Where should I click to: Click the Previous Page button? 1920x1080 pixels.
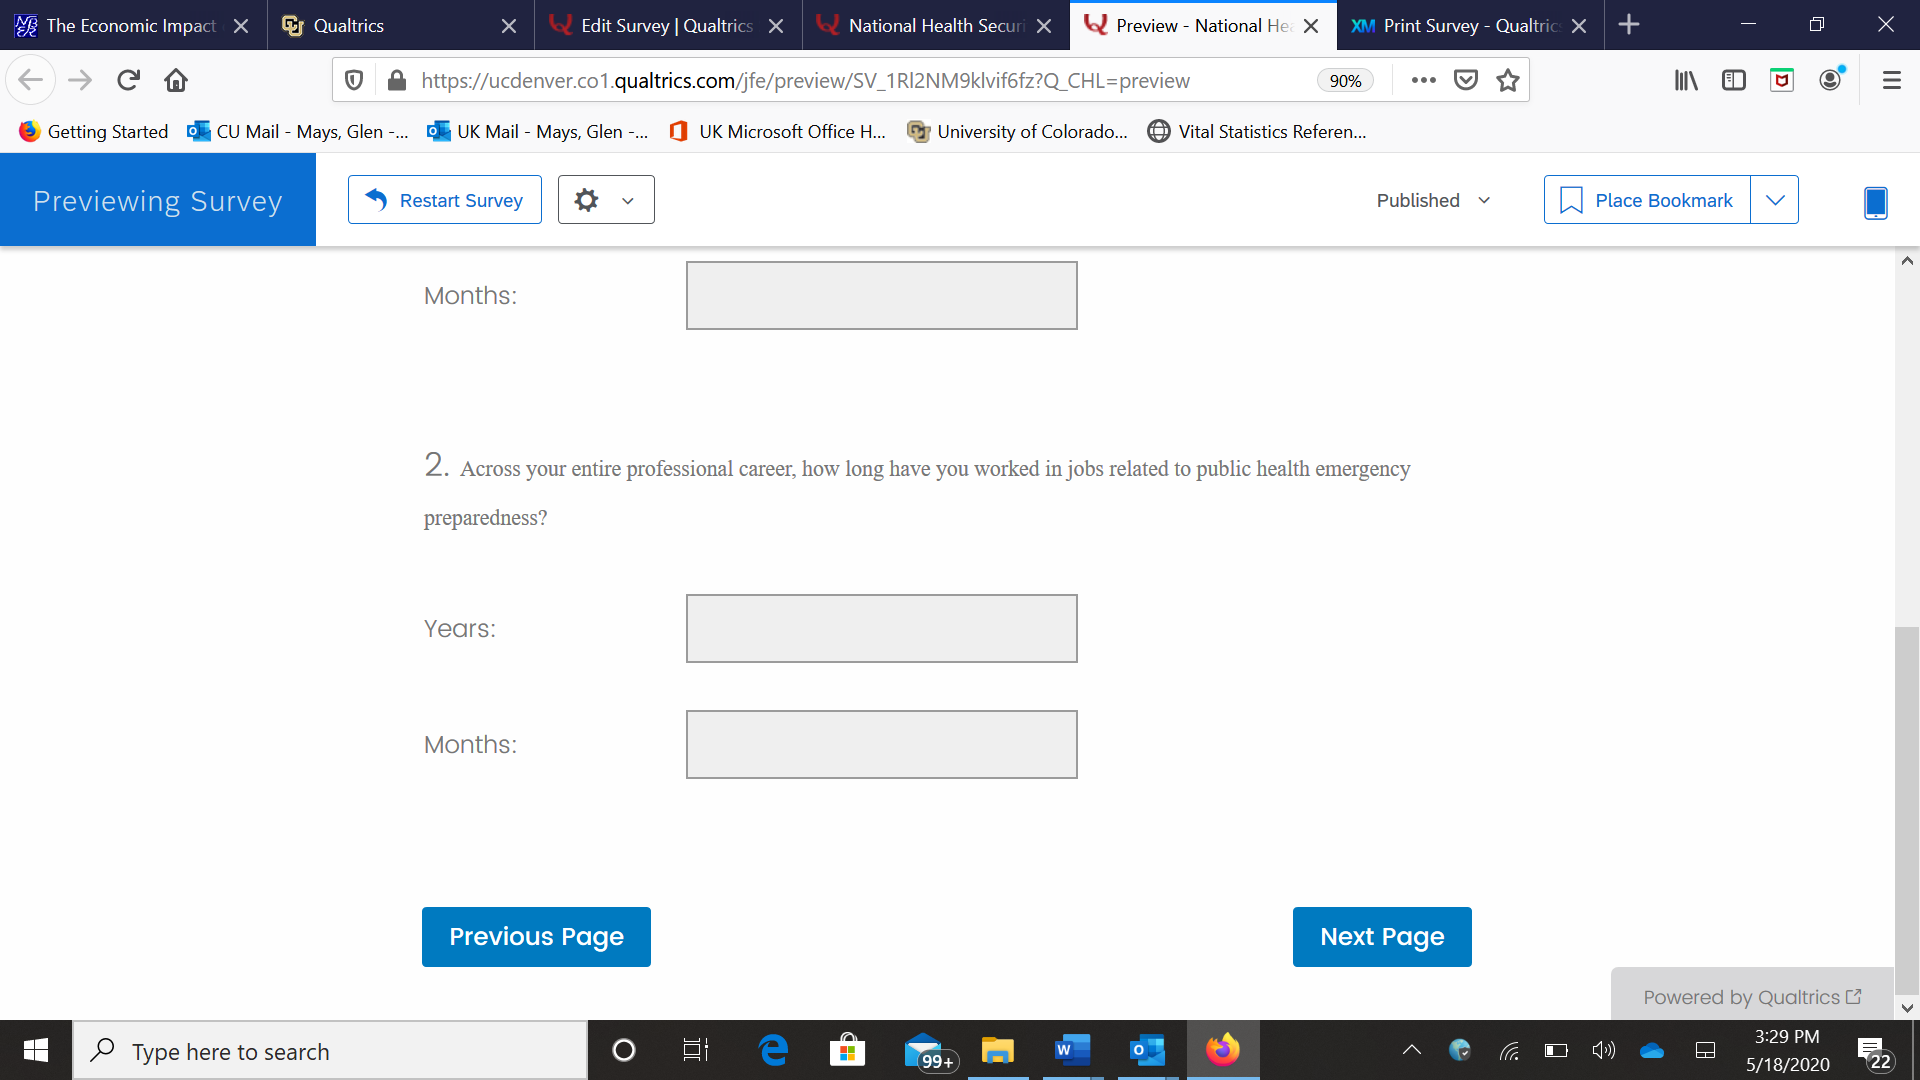536,937
